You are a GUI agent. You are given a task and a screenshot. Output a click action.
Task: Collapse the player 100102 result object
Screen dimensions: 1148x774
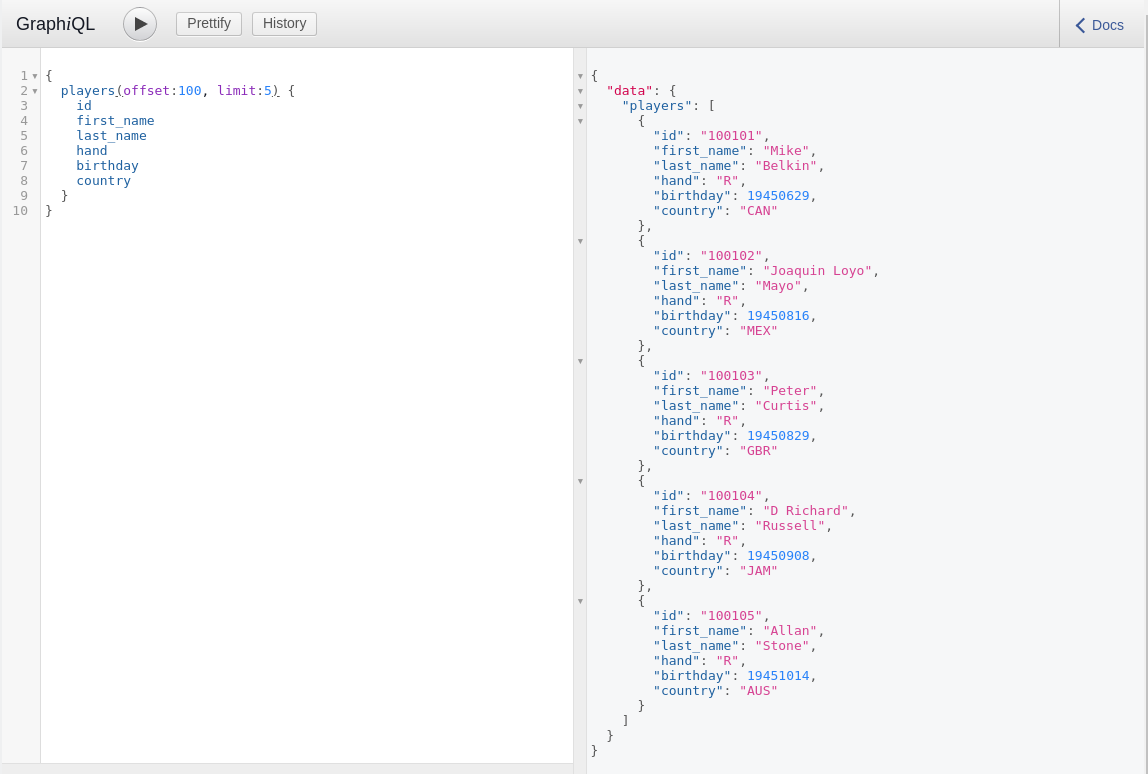[x=580, y=241]
